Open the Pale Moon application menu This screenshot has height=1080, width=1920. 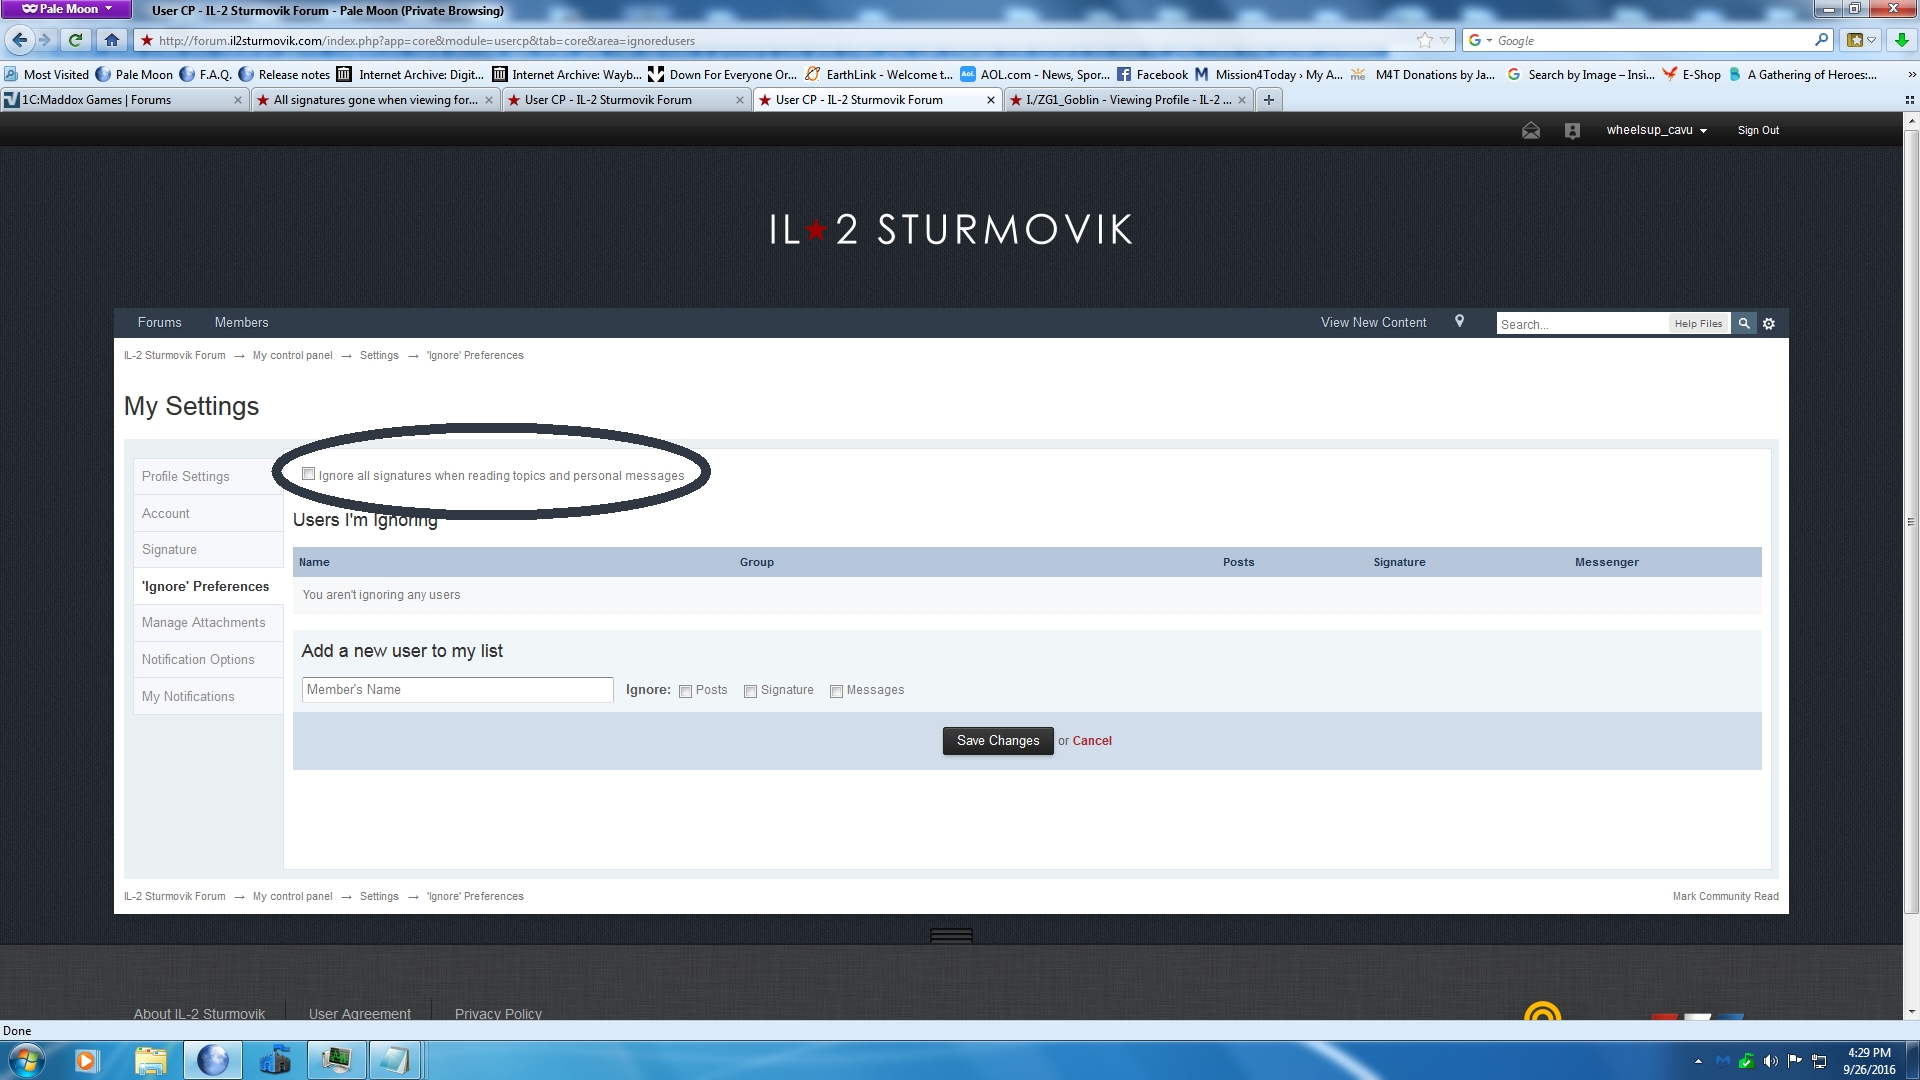coord(66,9)
